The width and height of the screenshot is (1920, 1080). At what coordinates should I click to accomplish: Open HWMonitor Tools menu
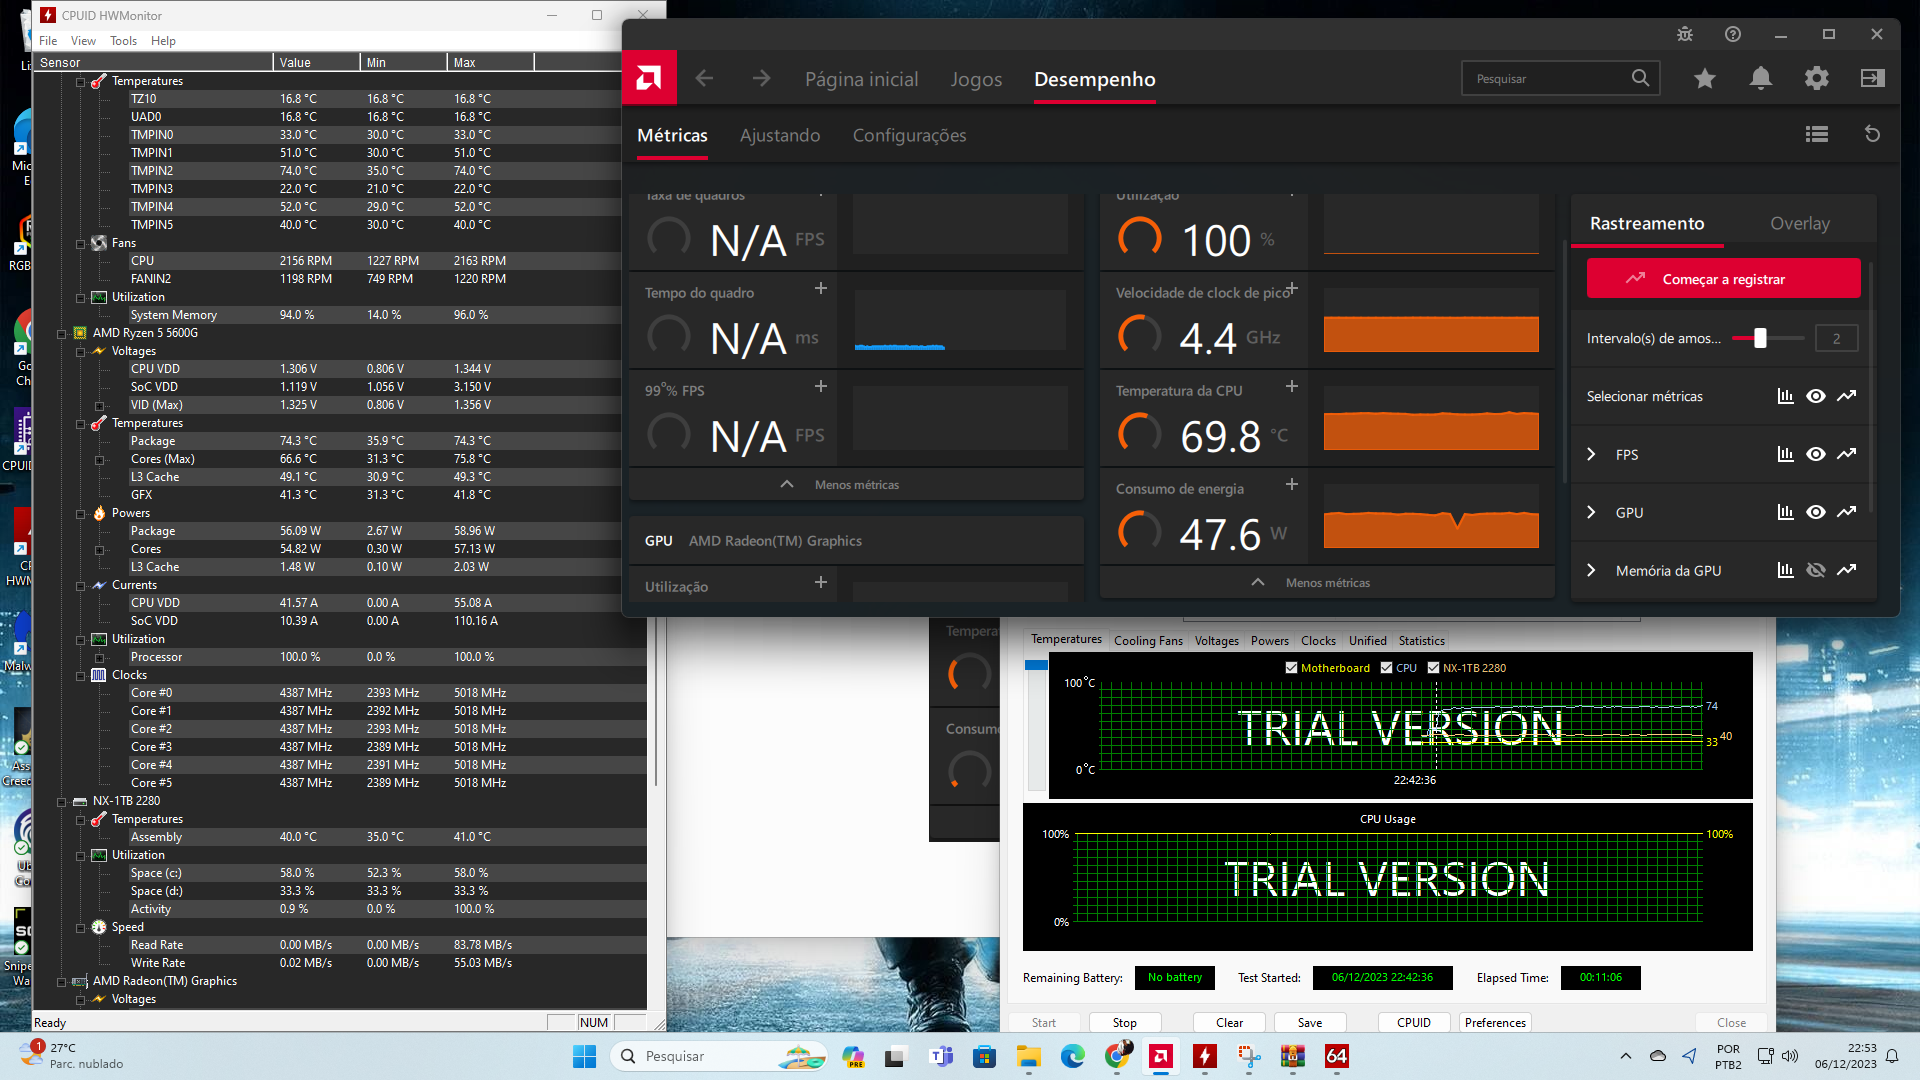click(124, 41)
